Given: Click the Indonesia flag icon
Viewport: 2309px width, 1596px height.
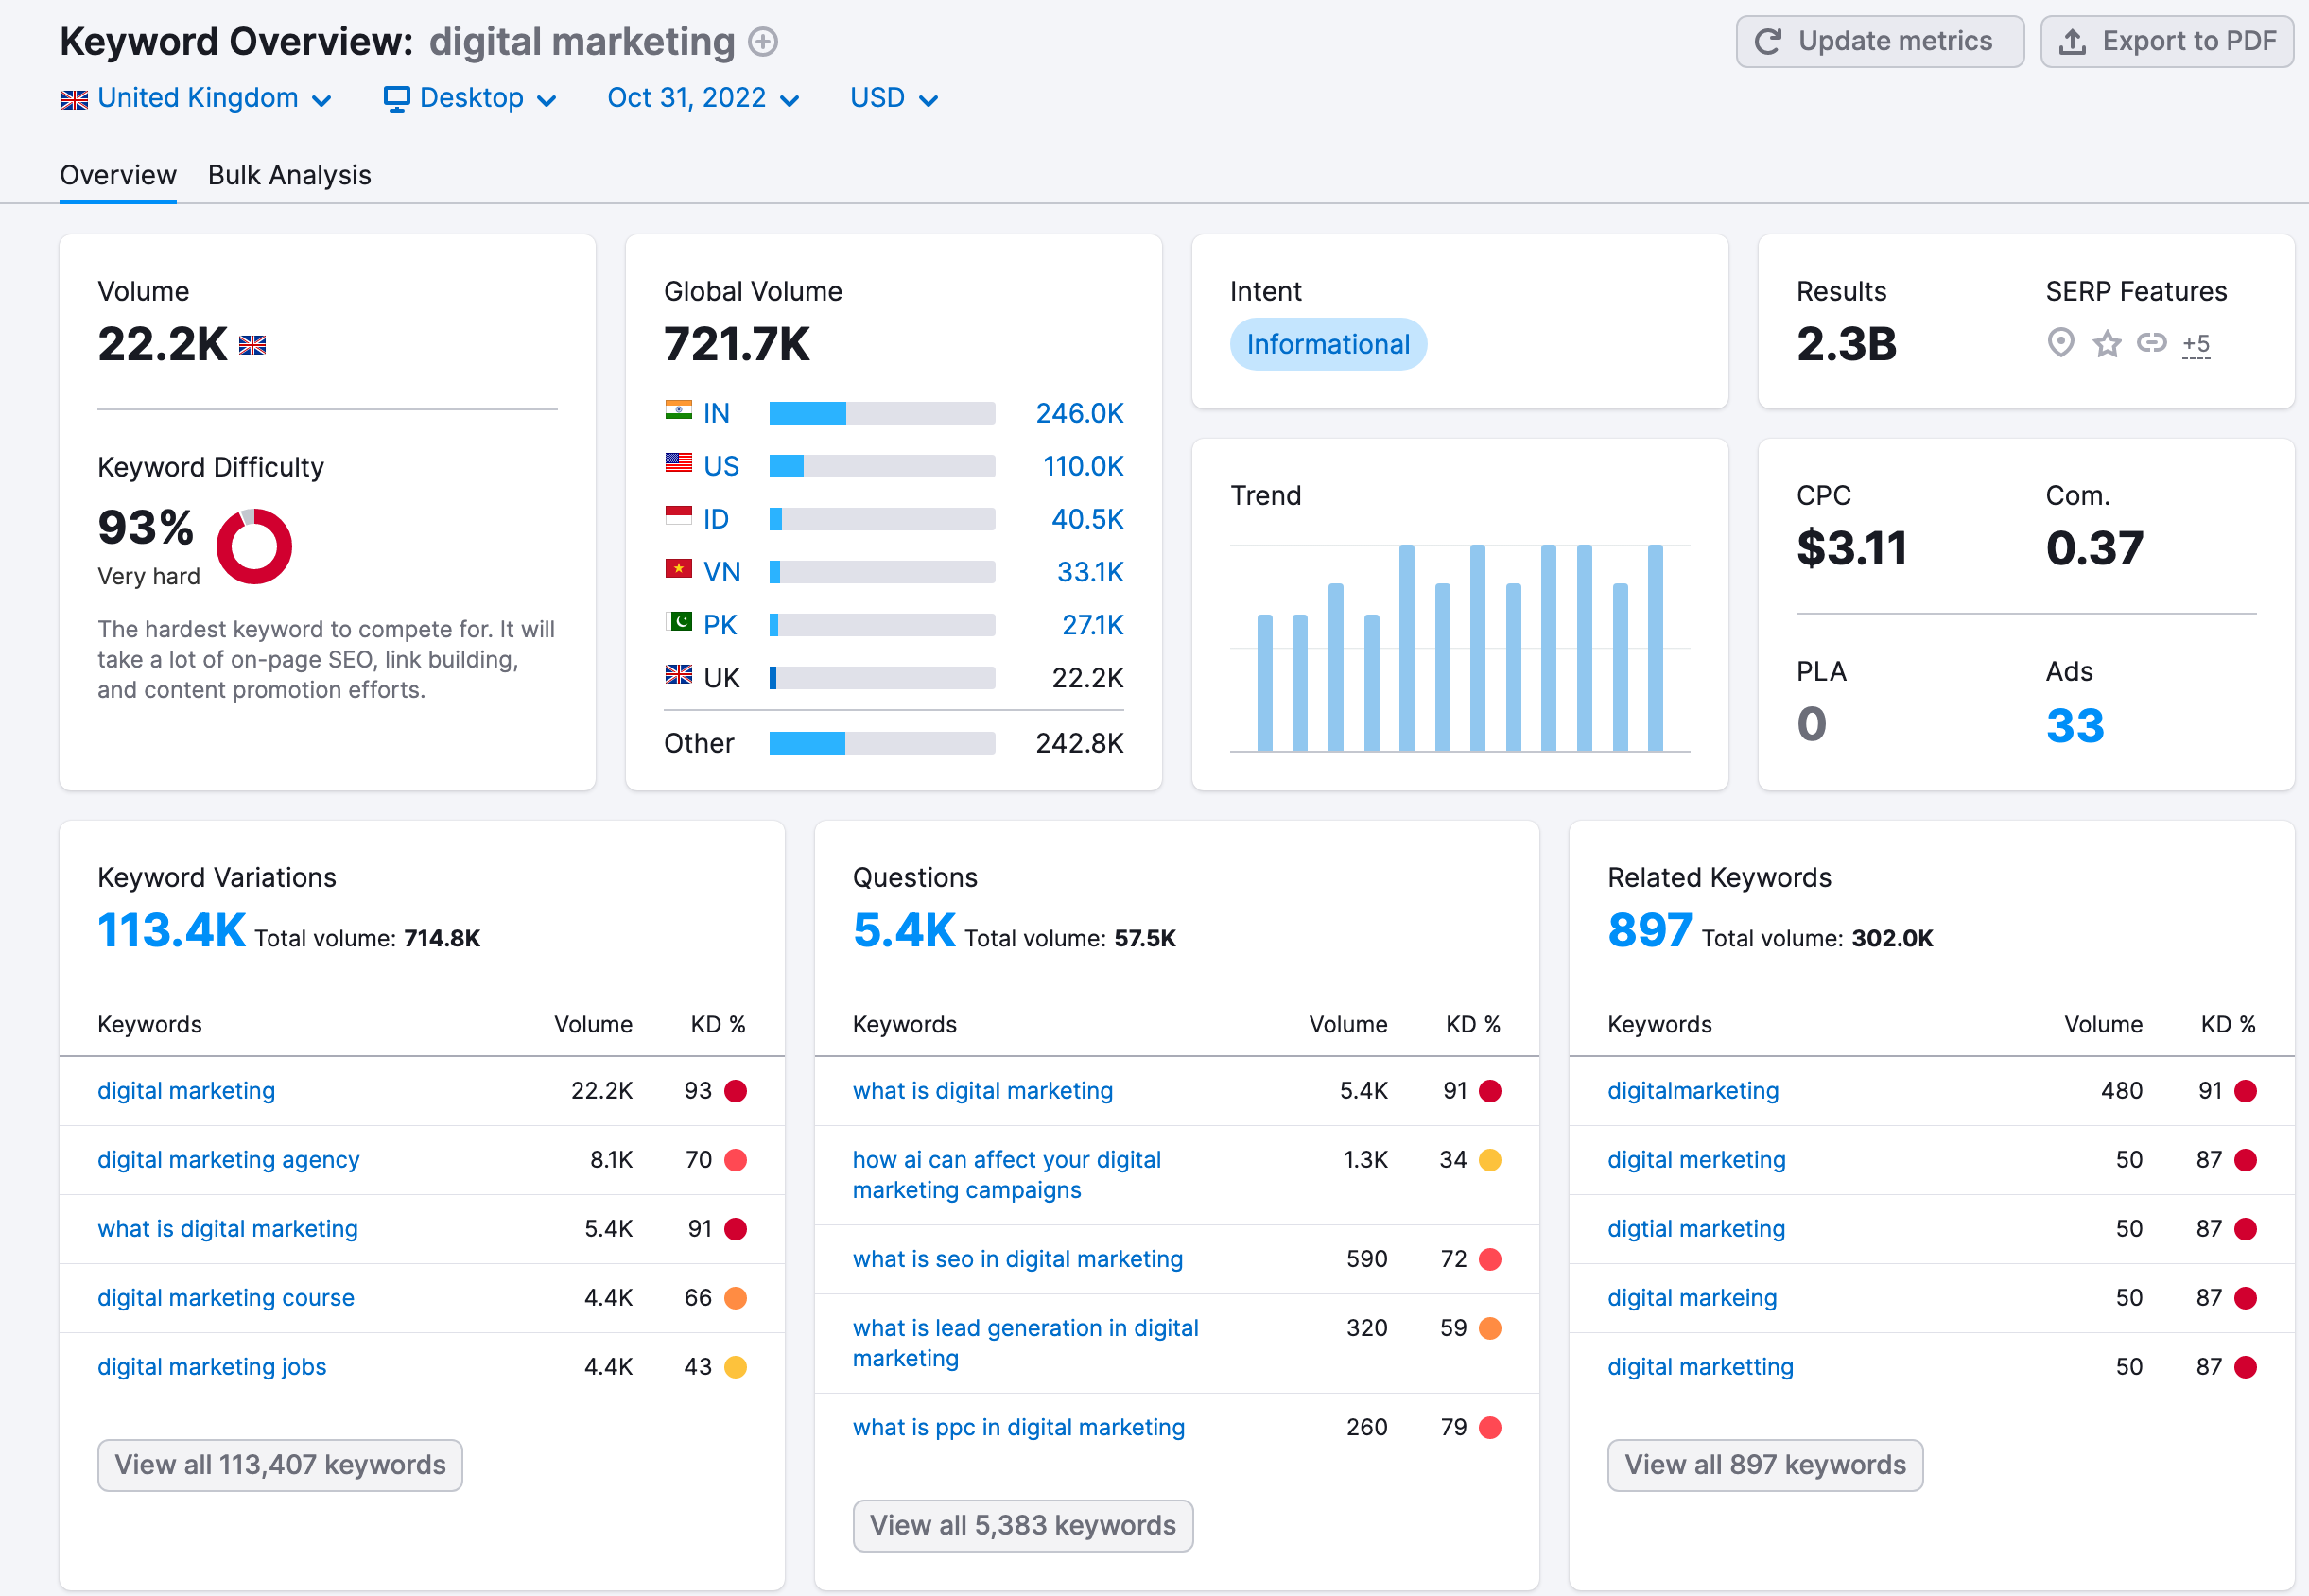Looking at the screenshot, I should 678,516.
